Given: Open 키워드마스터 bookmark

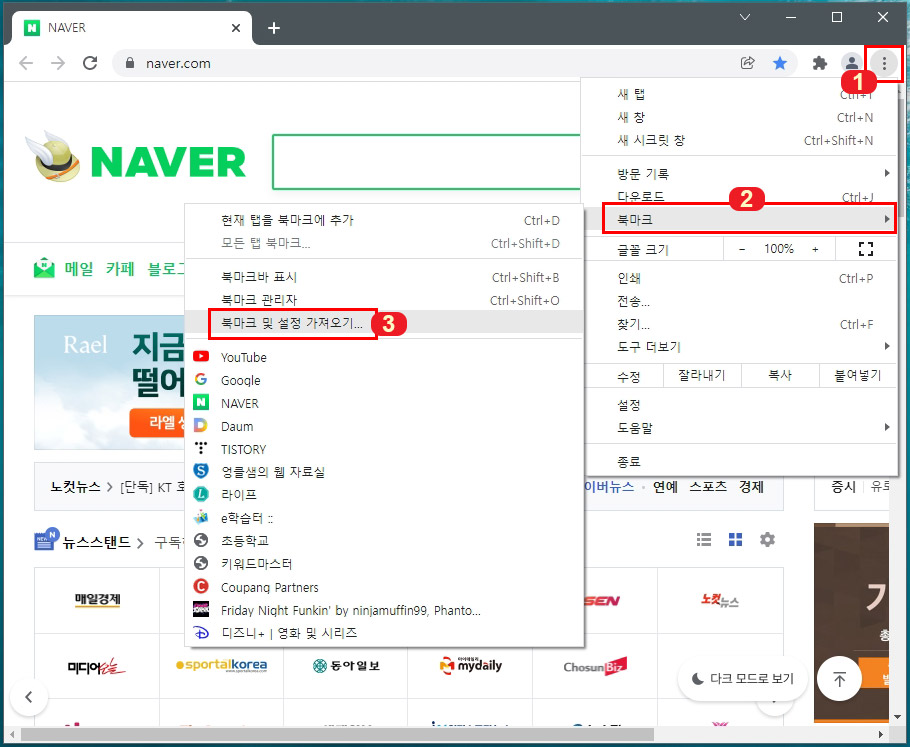Looking at the screenshot, I should point(383,564).
